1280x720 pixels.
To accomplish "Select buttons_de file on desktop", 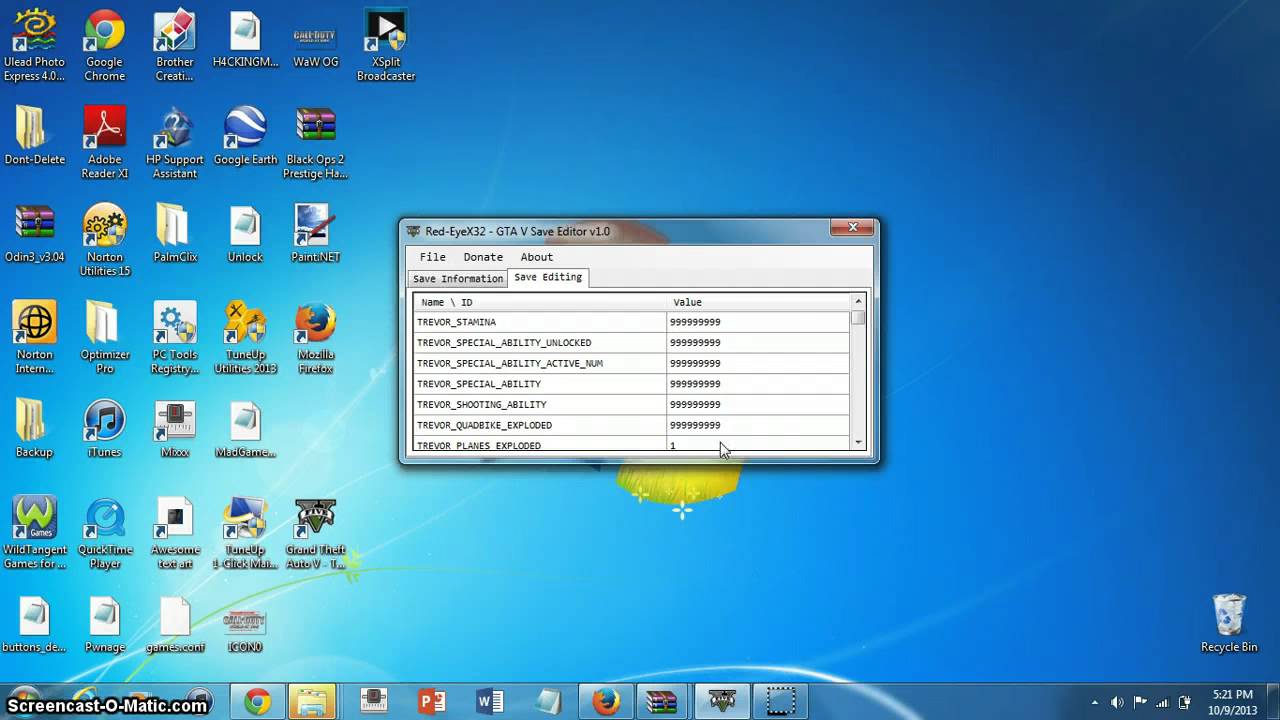I will click(35, 623).
